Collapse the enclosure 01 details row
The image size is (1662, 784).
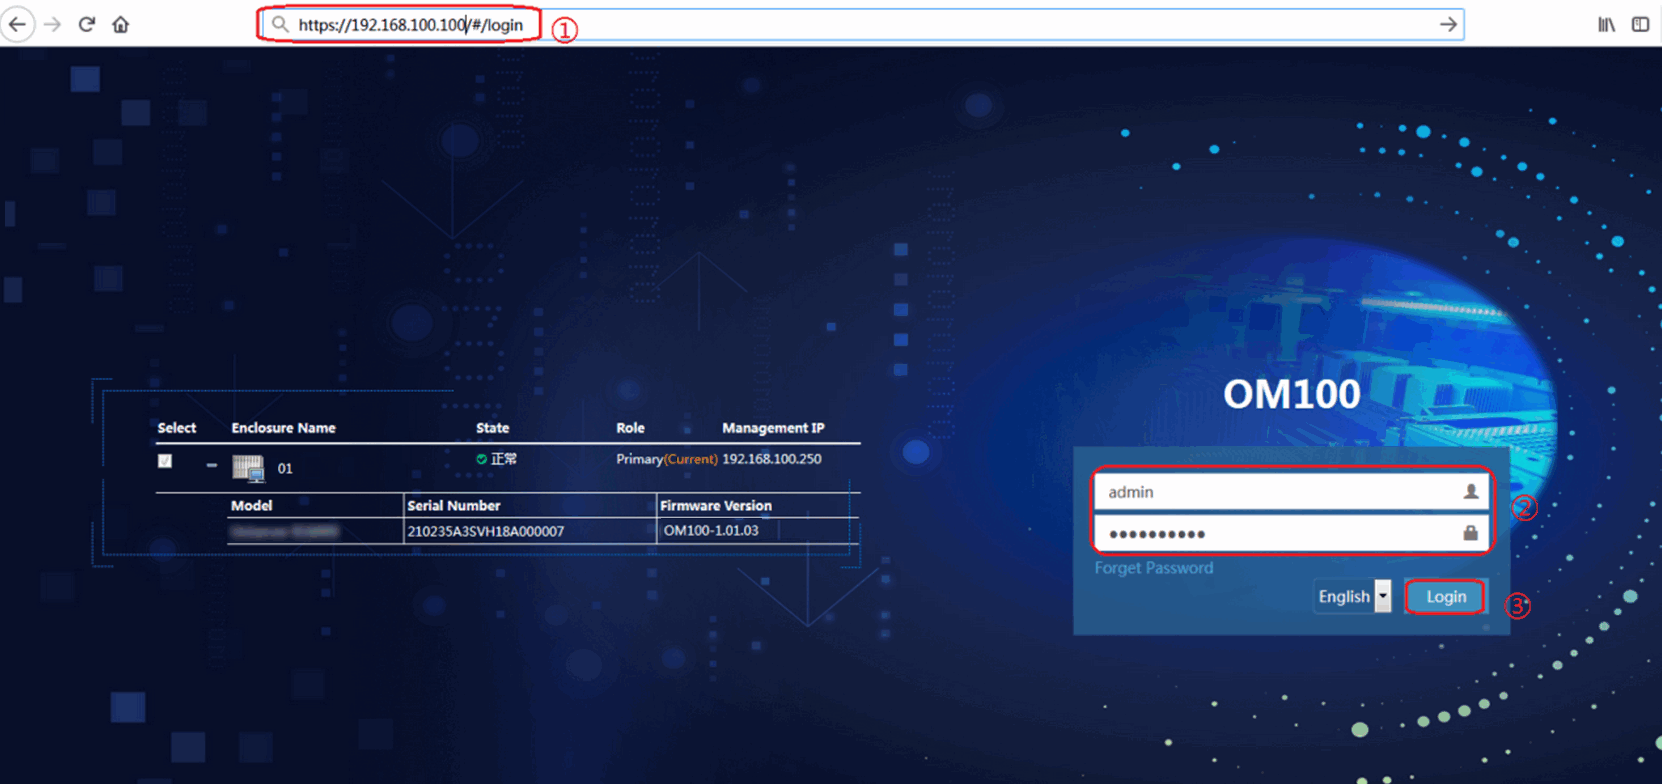tap(211, 465)
